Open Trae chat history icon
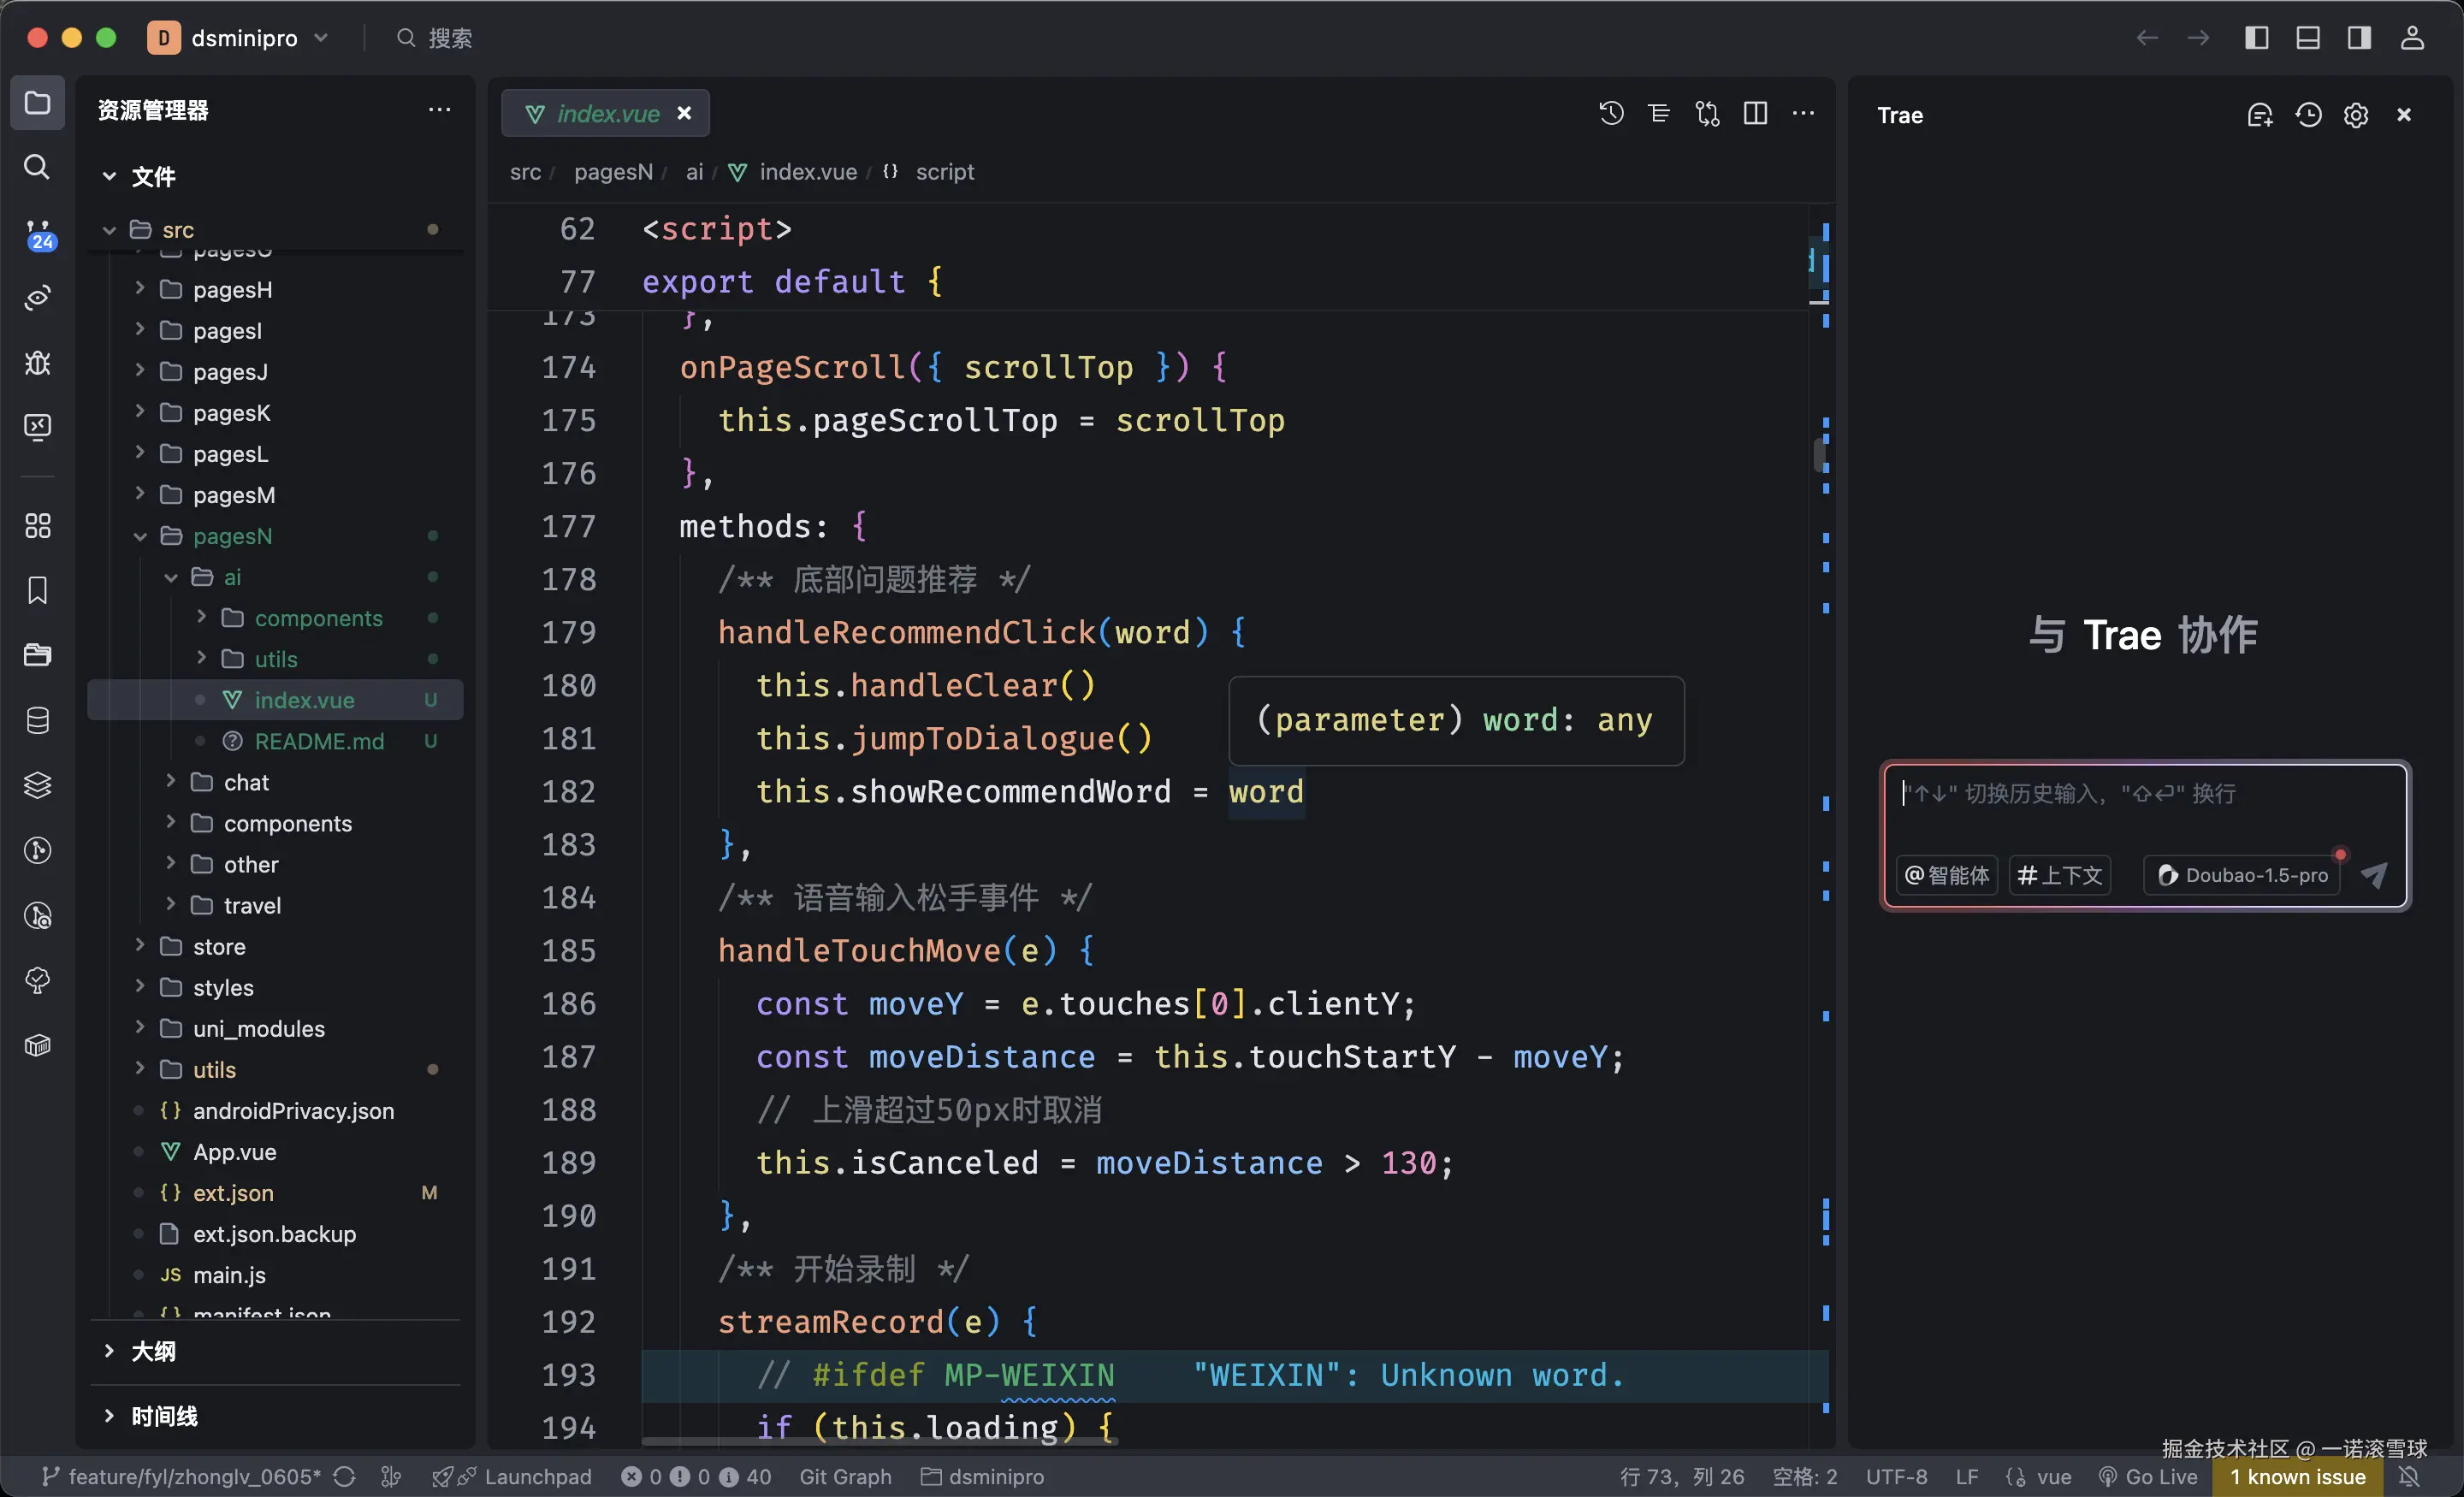This screenshot has width=2464, height=1497. coord(2308,115)
